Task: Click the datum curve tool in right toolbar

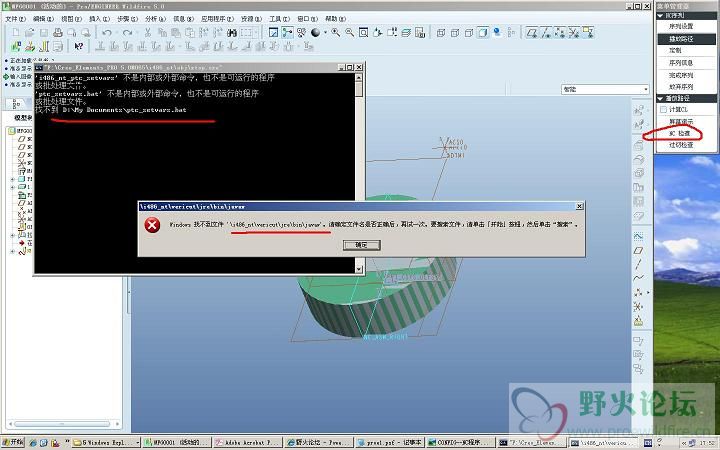Action: pyautogui.click(x=638, y=278)
